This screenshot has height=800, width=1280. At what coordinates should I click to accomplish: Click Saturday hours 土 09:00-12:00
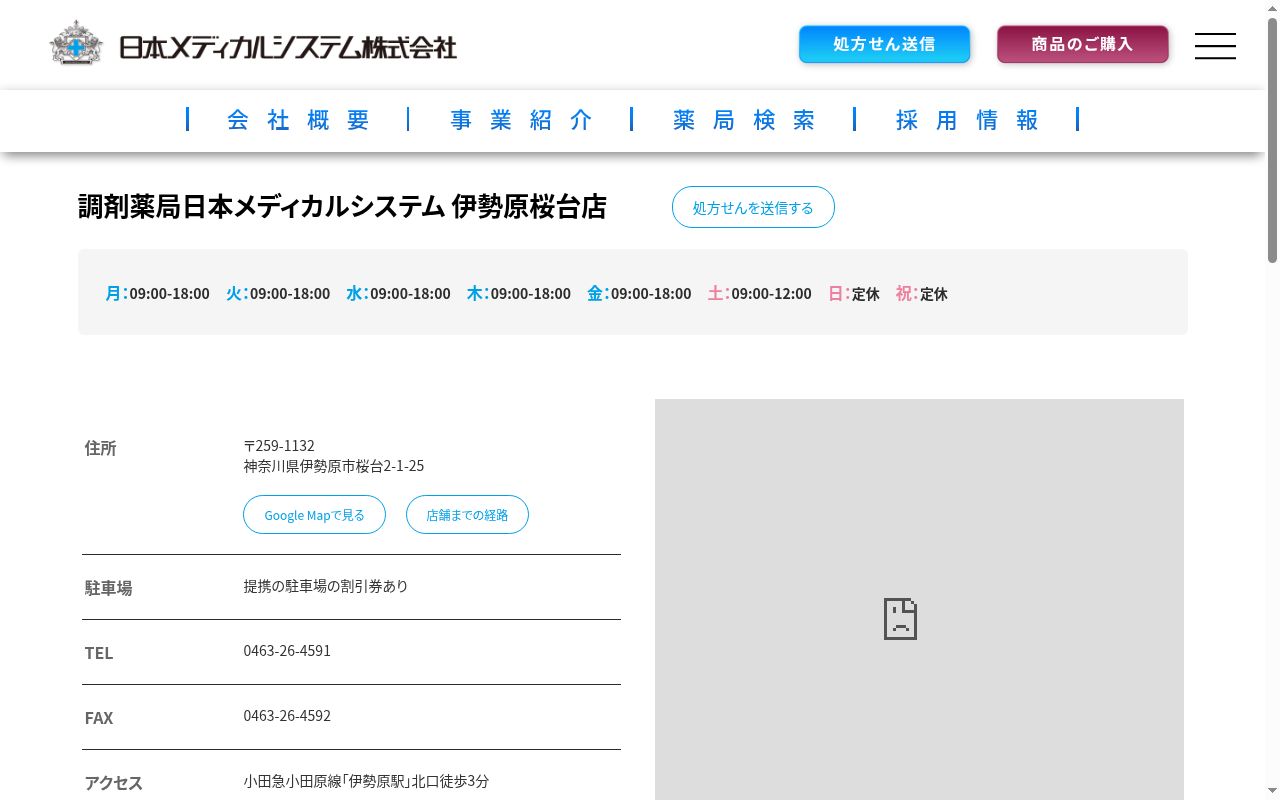tap(759, 293)
